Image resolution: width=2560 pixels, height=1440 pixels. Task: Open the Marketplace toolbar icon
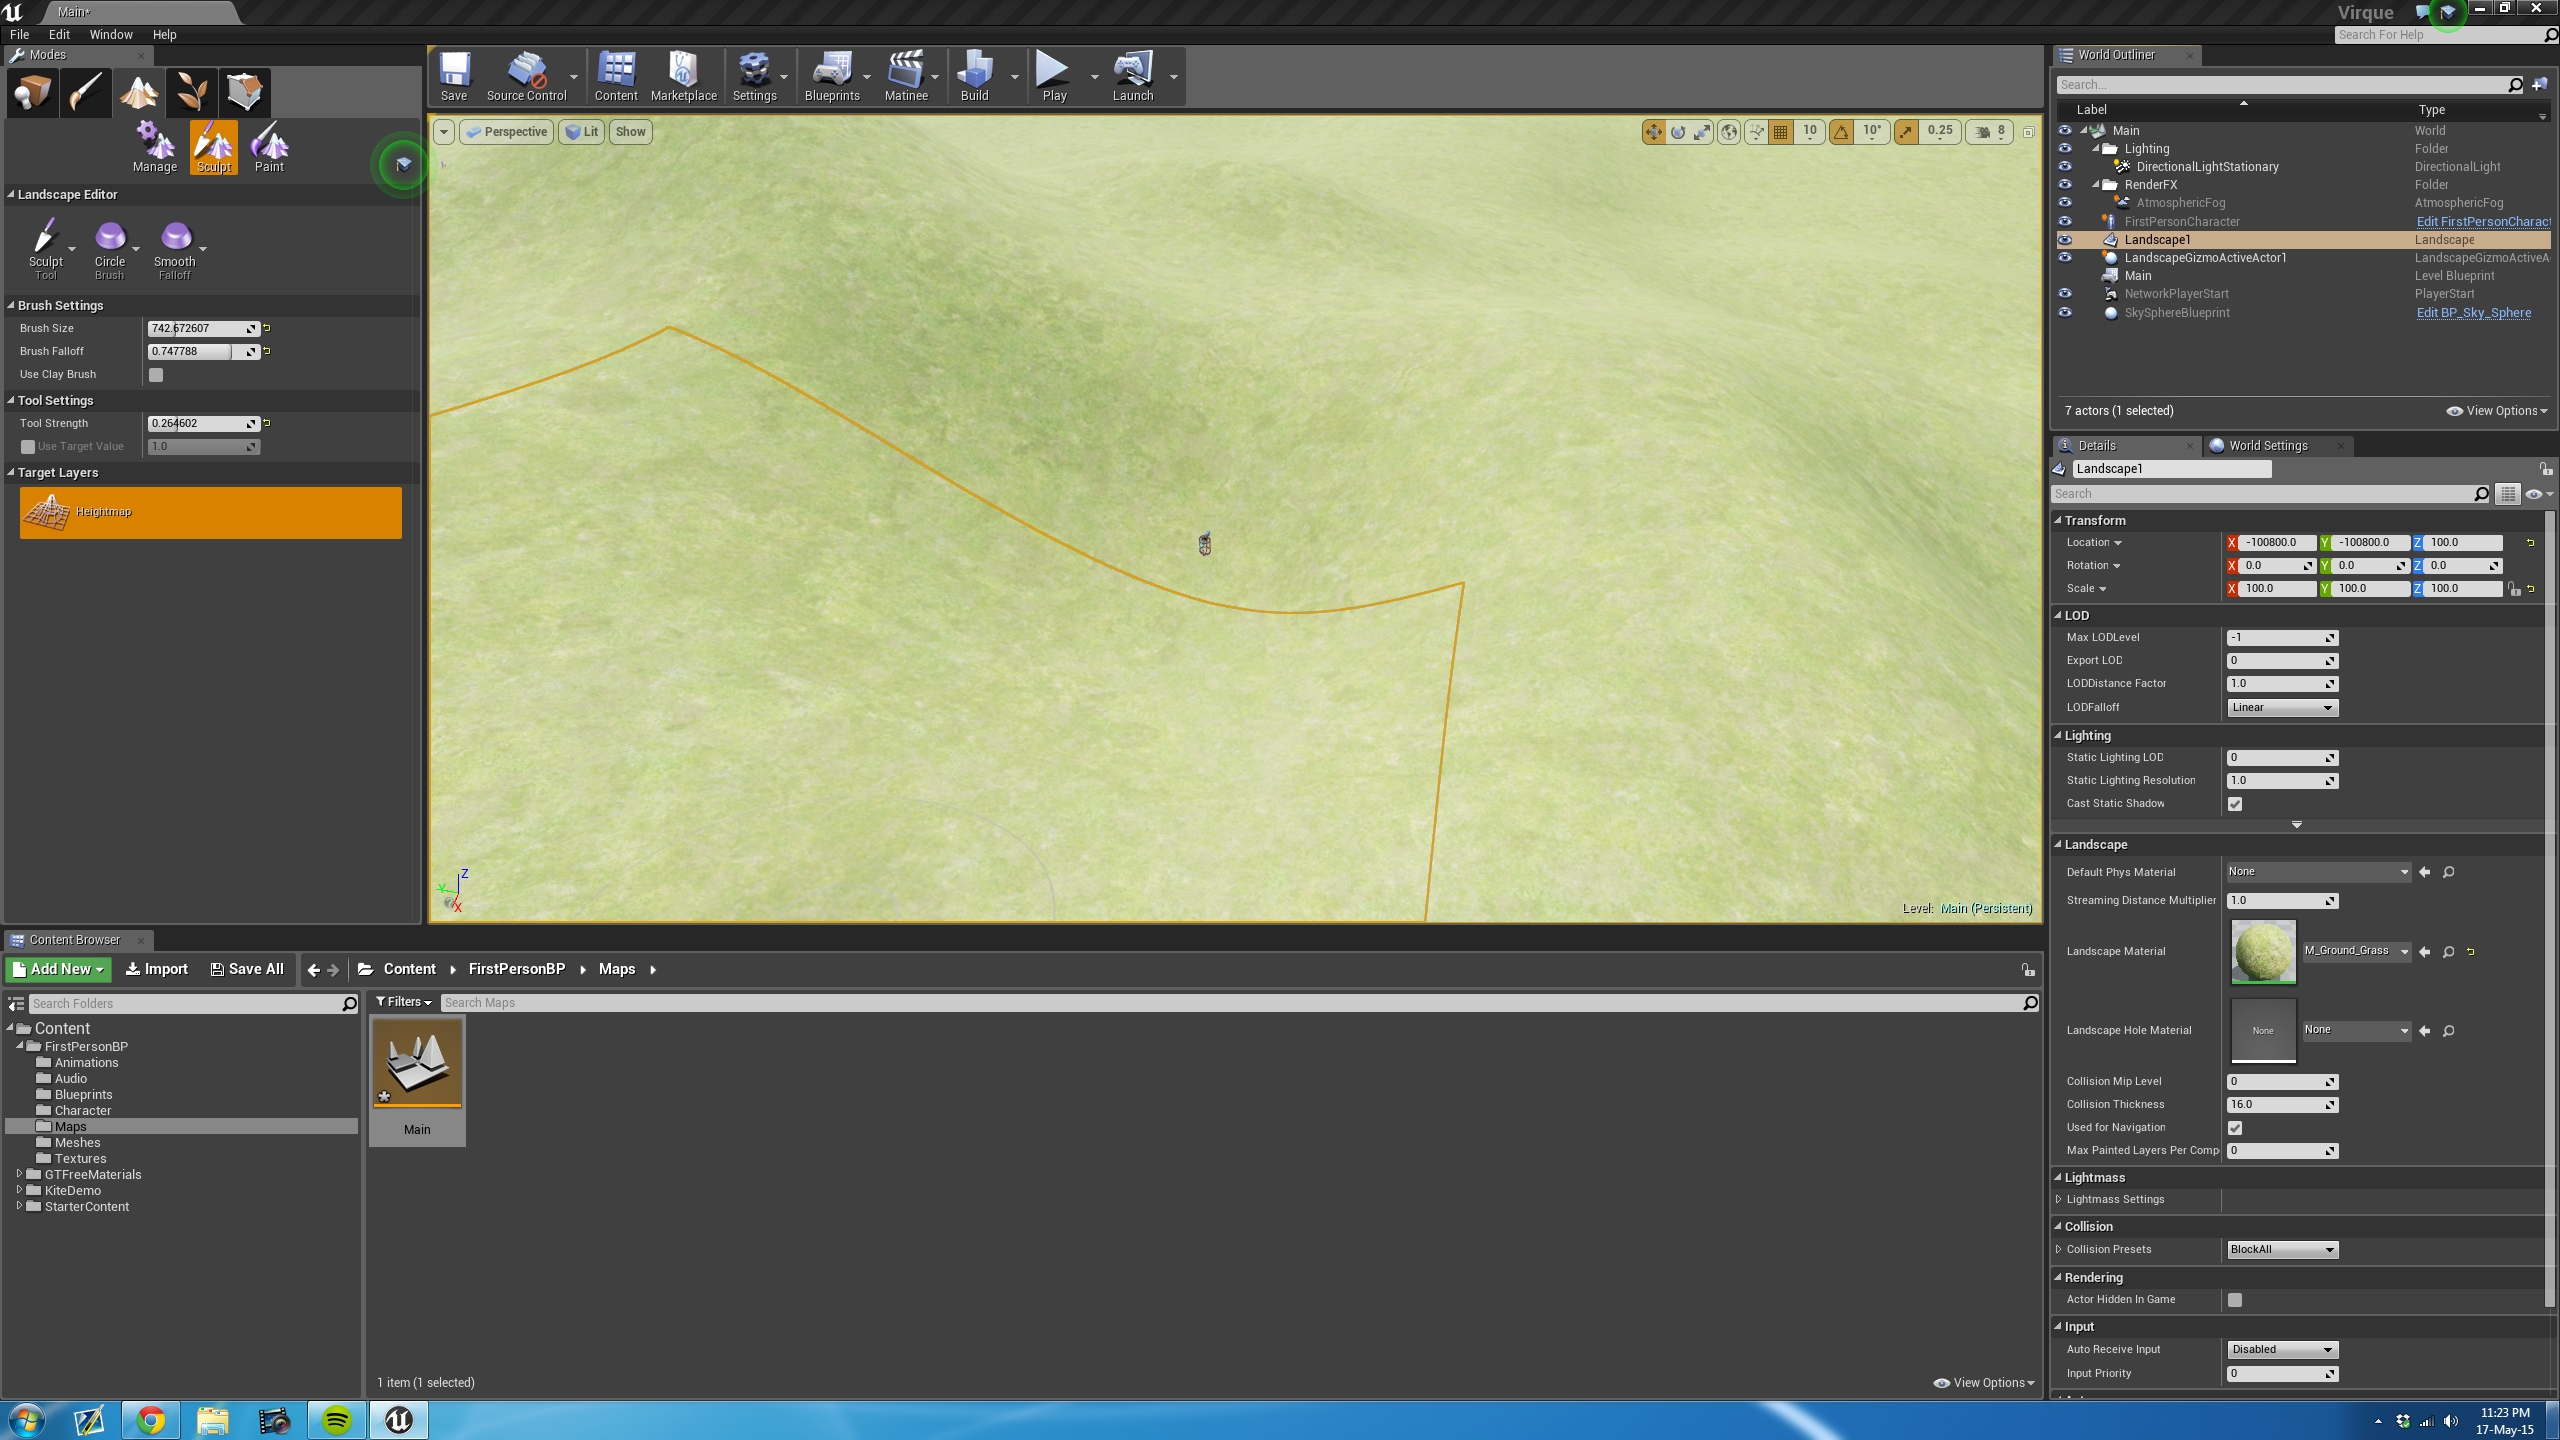[683, 77]
